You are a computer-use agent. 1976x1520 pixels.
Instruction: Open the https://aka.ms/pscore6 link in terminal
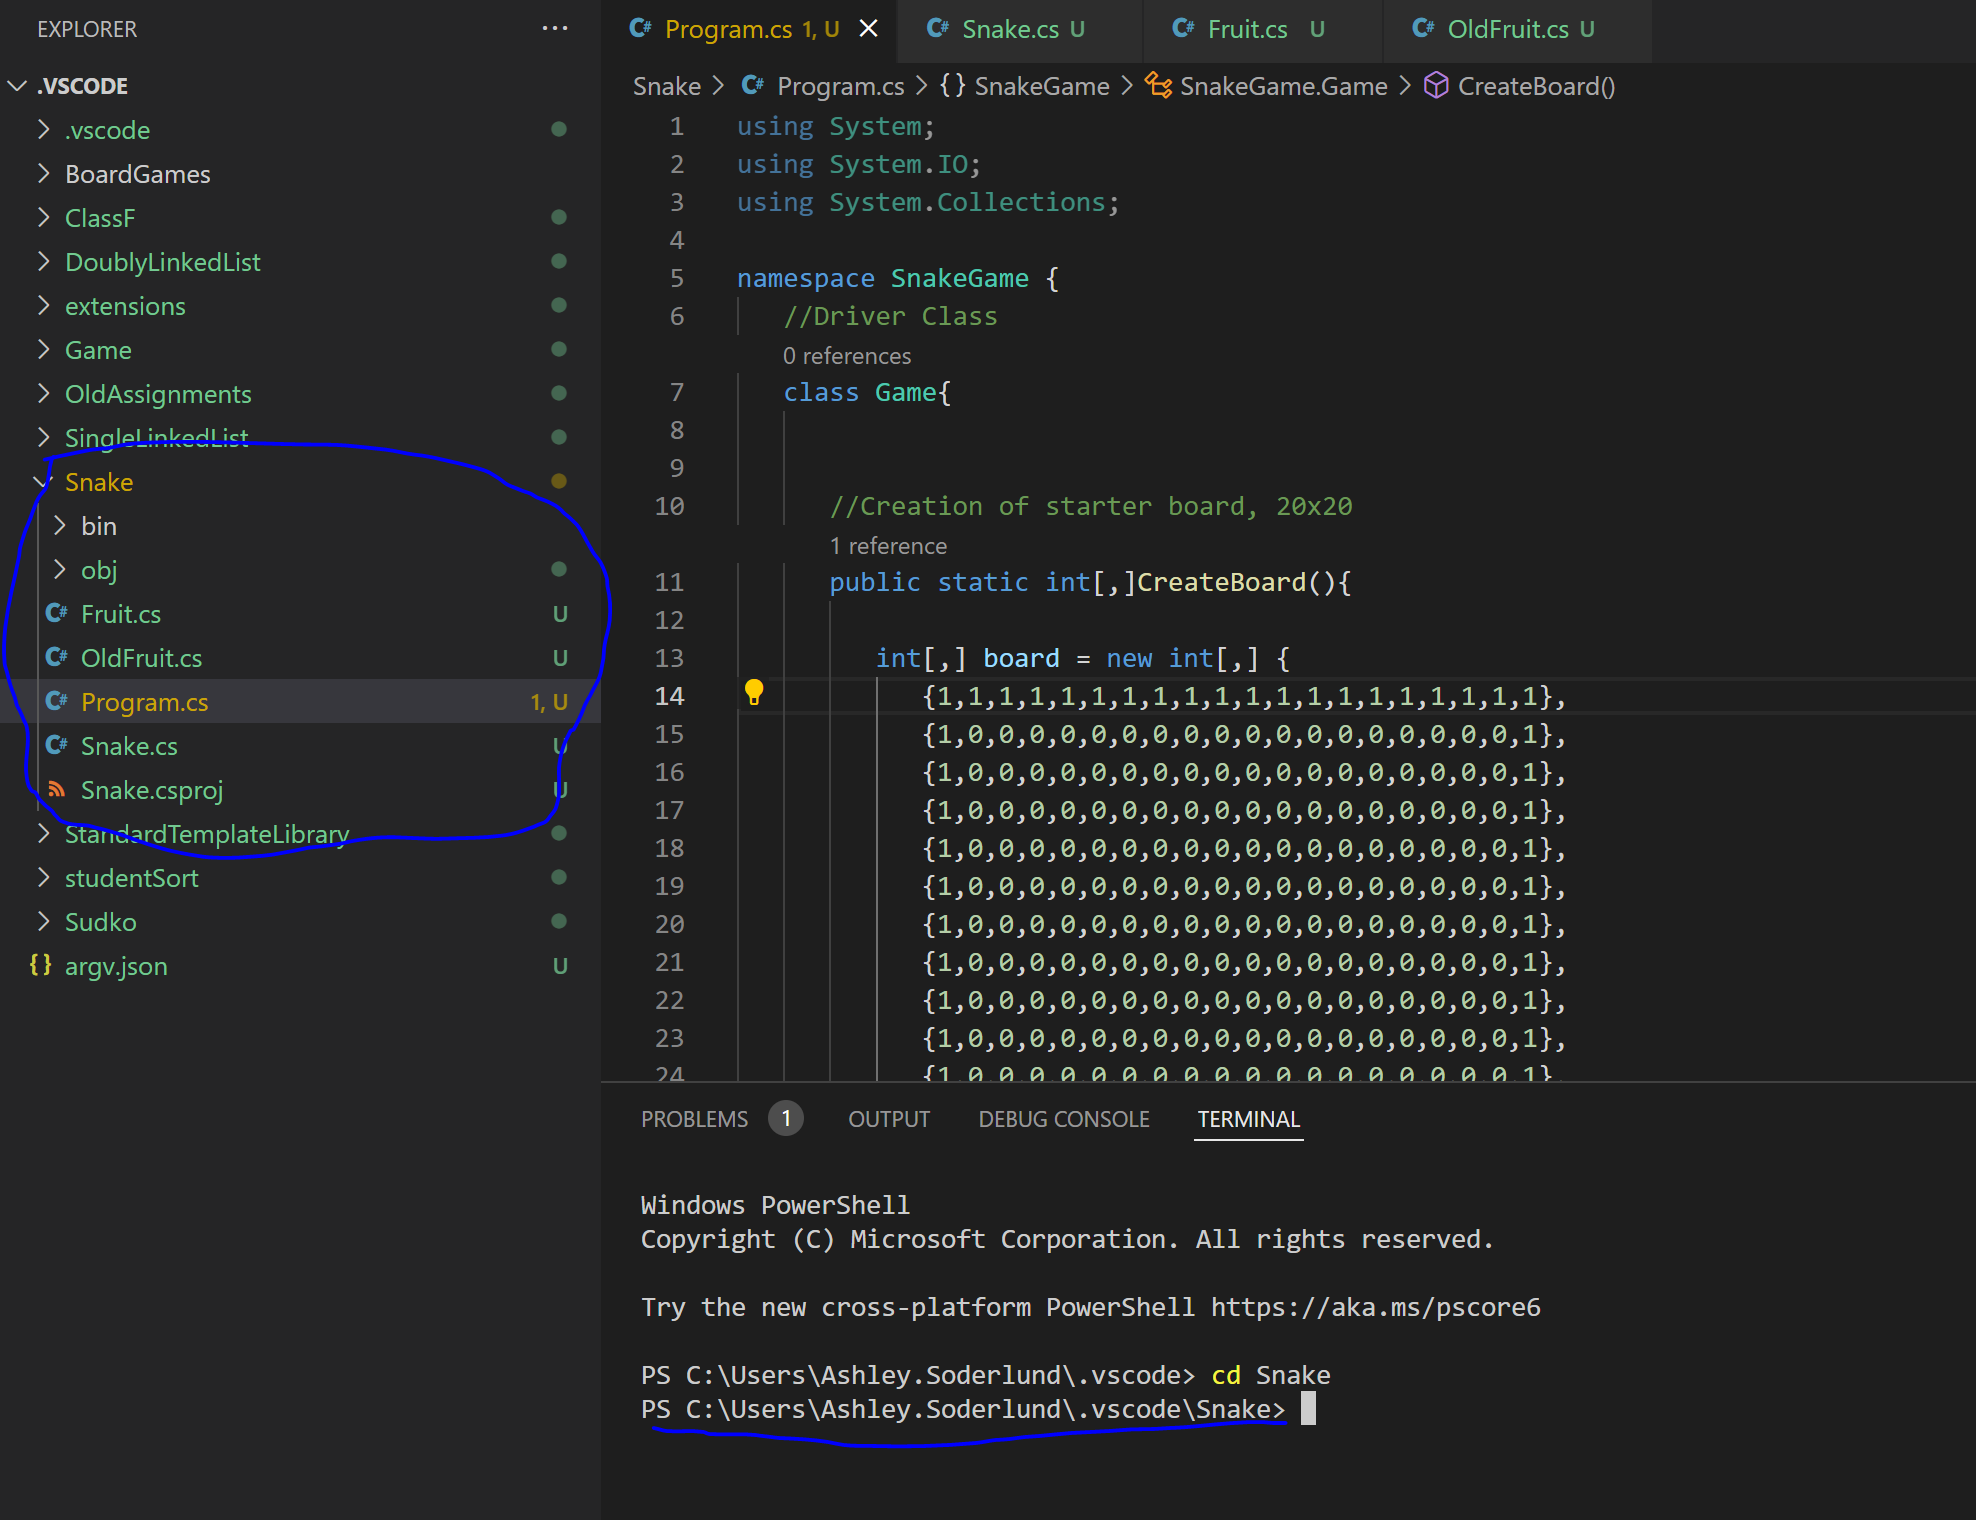pyautogui.click(x=1373, y=1307)
